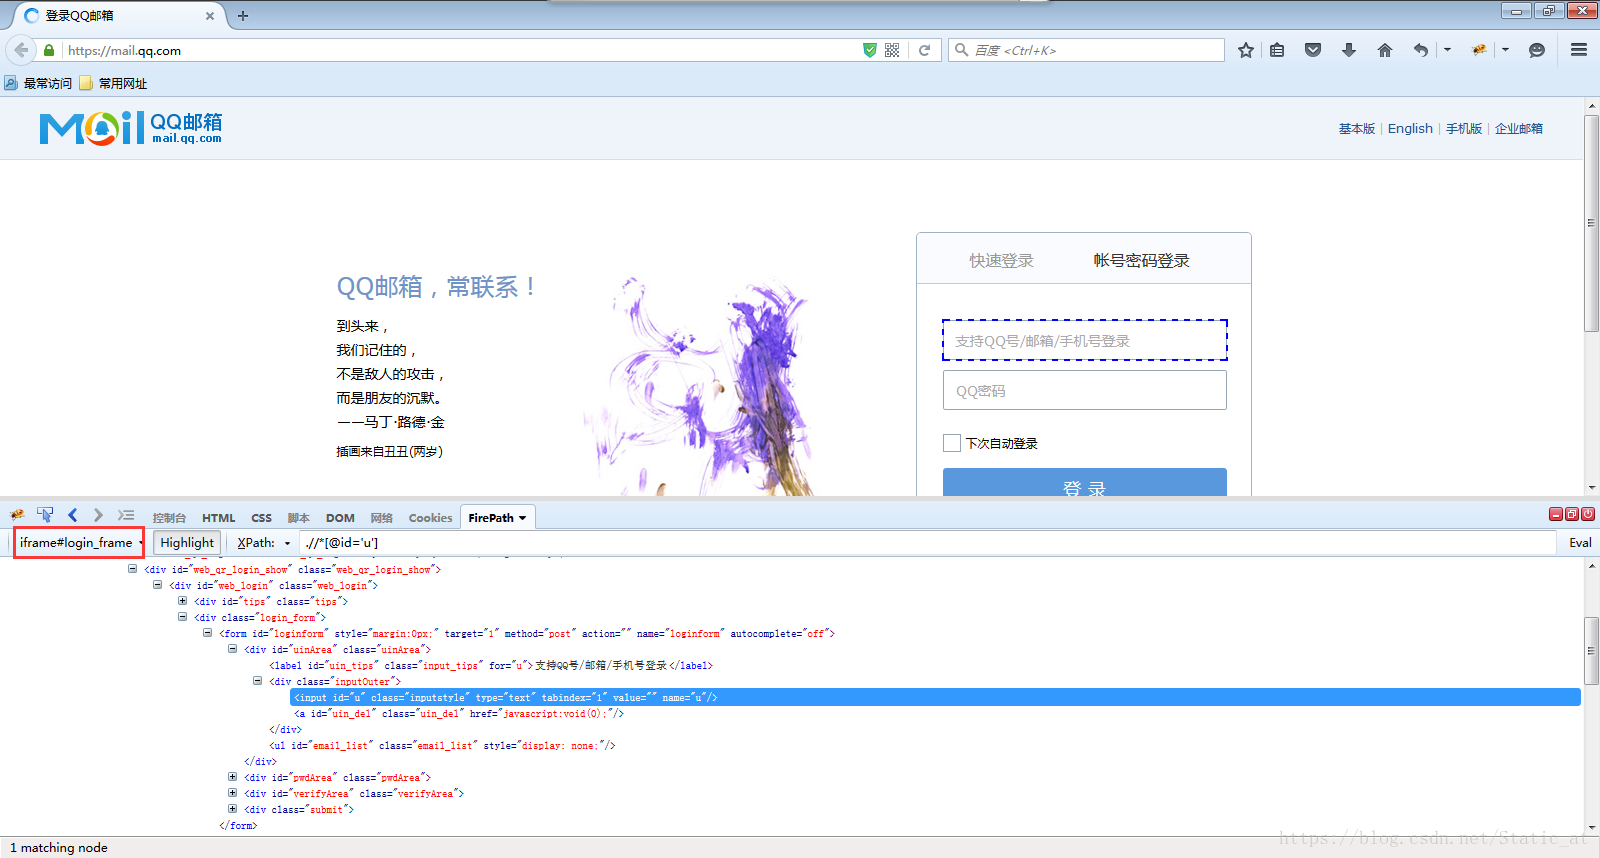
Task: Click the browser back arrow button
Action: (21, 50)
